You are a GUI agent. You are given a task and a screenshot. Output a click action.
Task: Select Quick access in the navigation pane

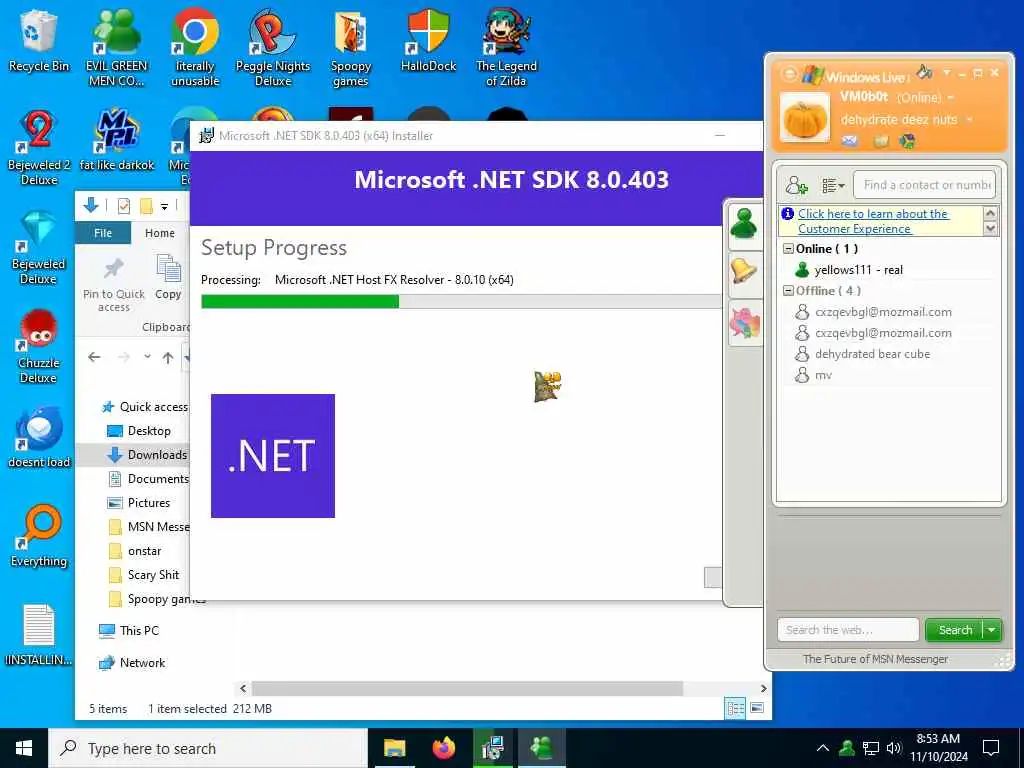click(x=144, y=407)
